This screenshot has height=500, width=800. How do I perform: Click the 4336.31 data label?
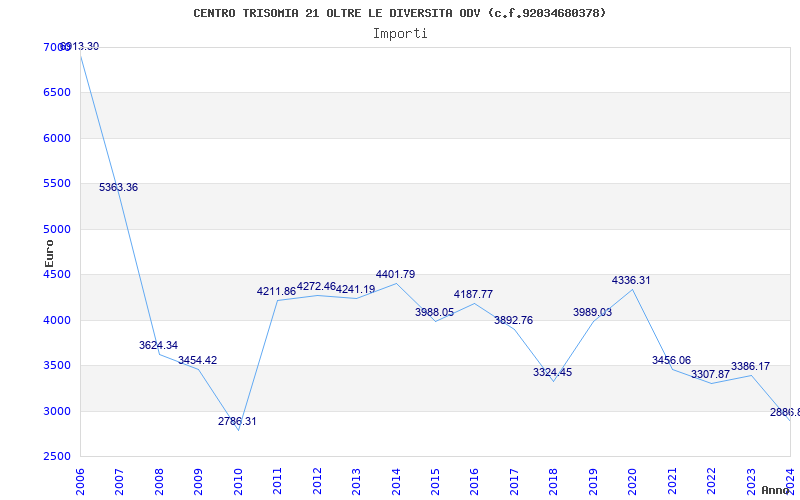pos(631,281)
